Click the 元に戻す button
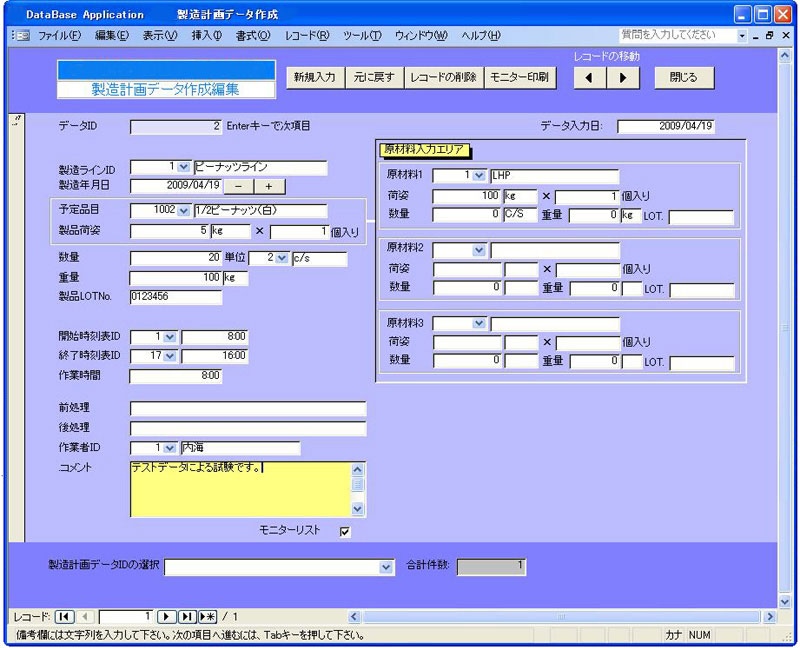The height and width of the screenshot is (650, 800). click(374, 78)
